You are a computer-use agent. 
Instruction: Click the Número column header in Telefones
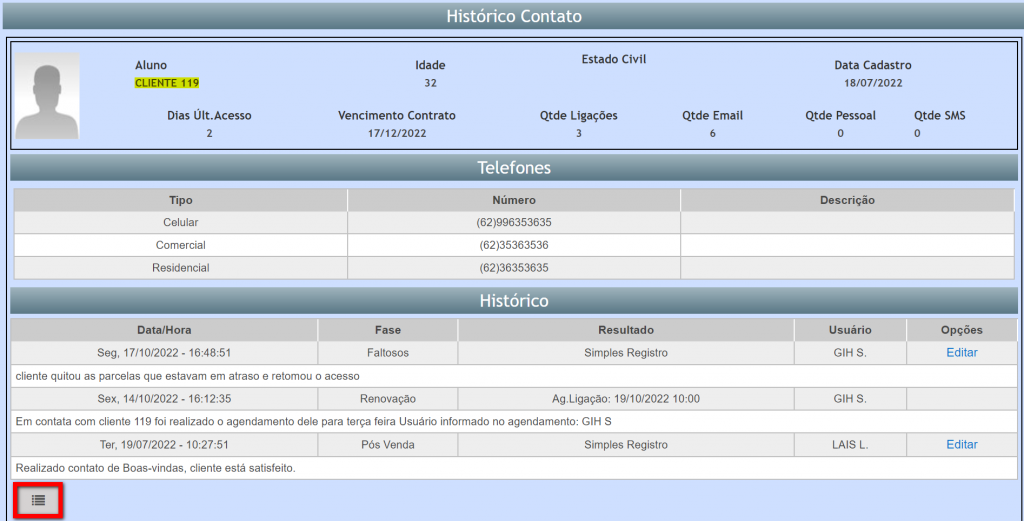(514, 200)
